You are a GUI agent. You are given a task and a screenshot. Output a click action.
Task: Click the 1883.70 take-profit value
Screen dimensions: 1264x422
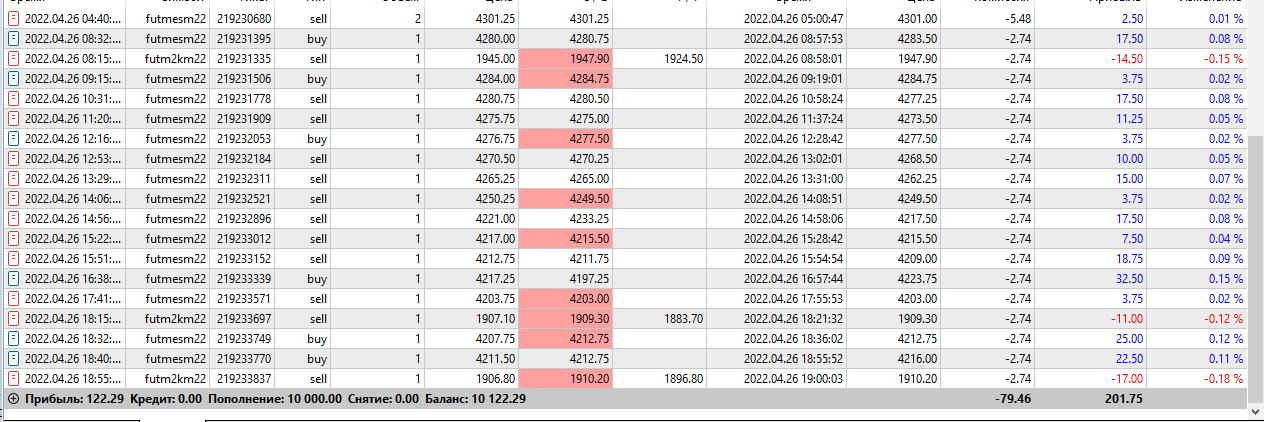coord(683,319)
